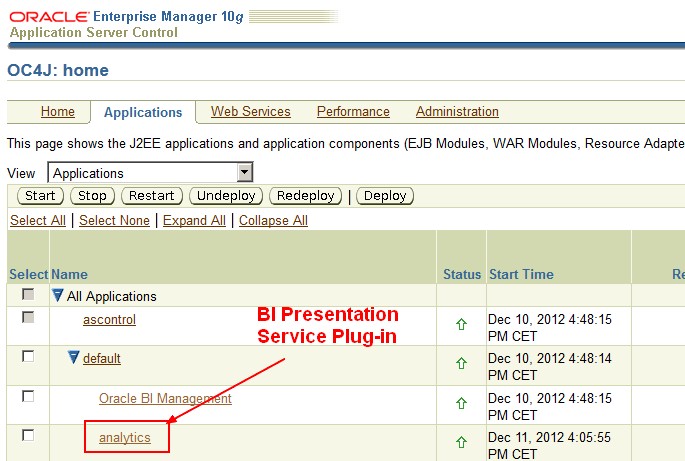Click the Name column header

point(69,274)
